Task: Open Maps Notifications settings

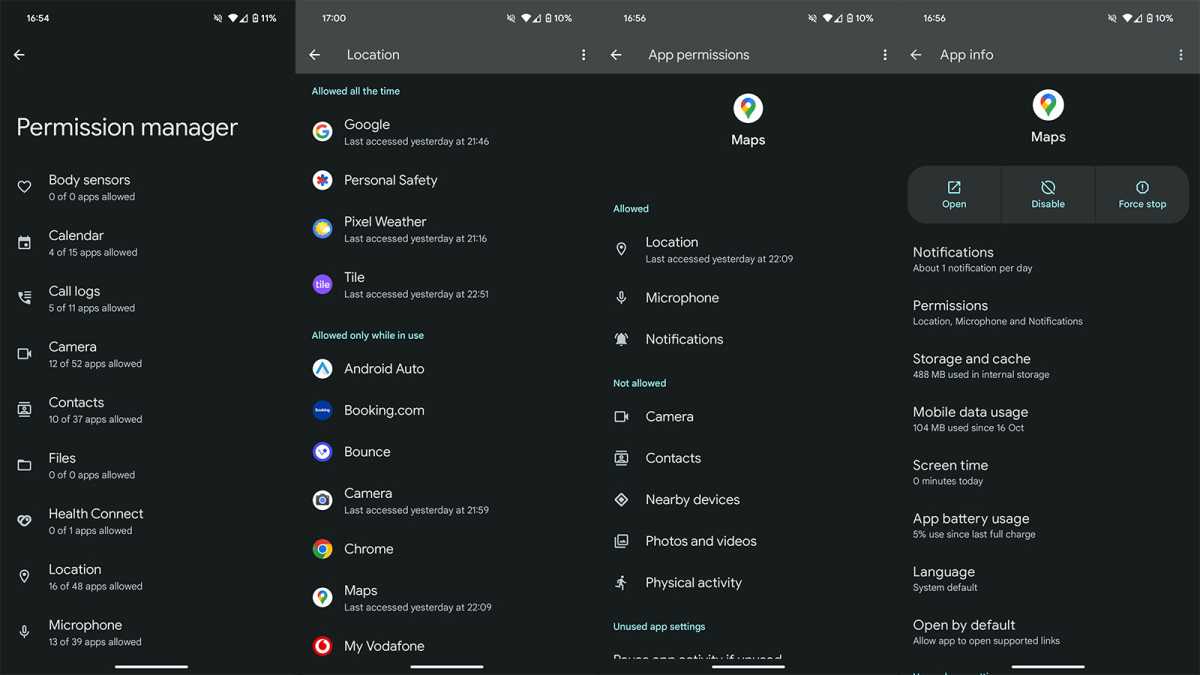Action: pos(1048,259)
